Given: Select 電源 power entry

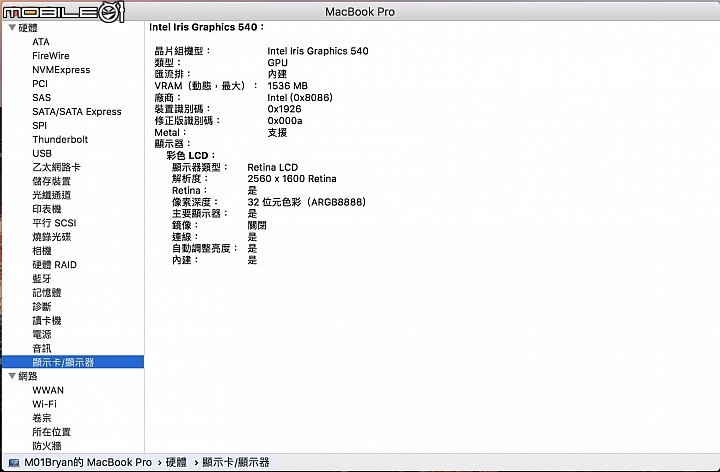Looking at the screenshot, I should (42, 334).
